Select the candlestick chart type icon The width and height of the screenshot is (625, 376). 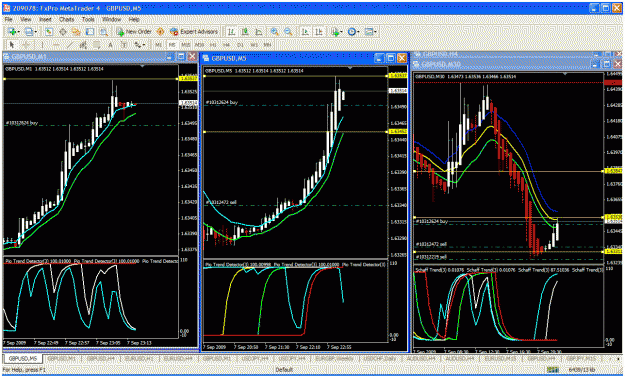point(245,31)
